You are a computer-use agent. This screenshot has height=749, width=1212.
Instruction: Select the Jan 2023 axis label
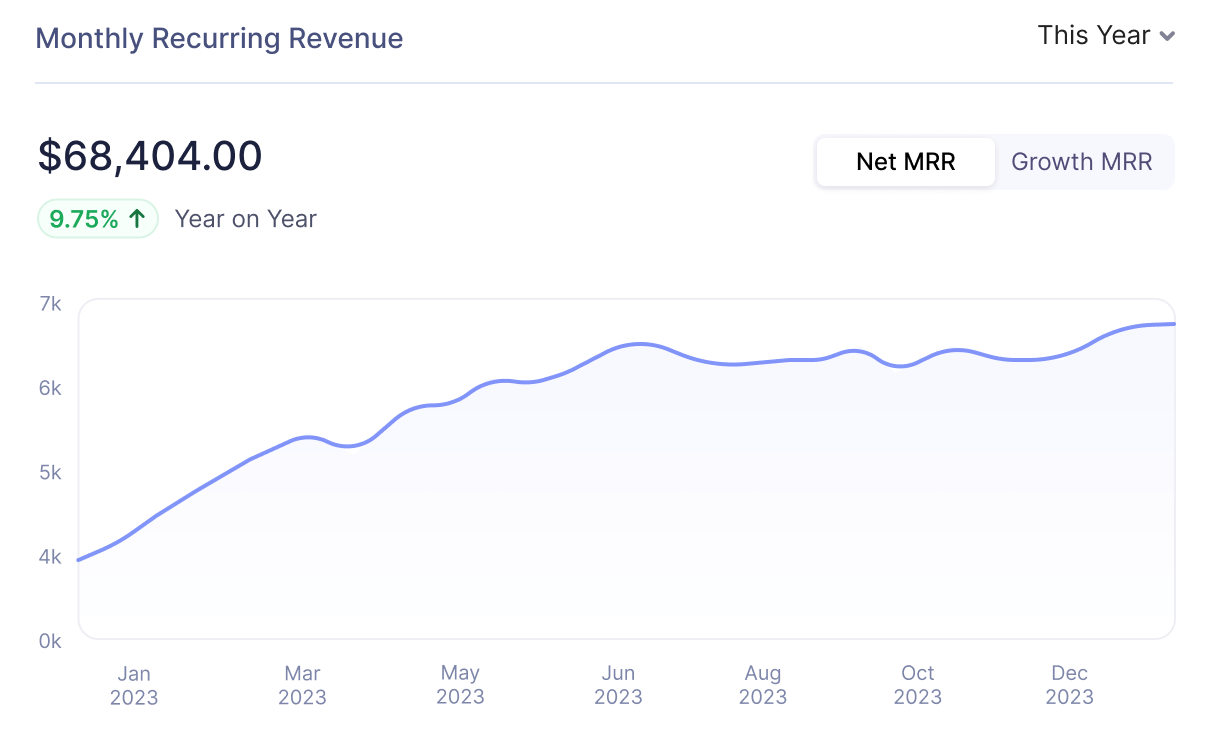pos(134,685)
